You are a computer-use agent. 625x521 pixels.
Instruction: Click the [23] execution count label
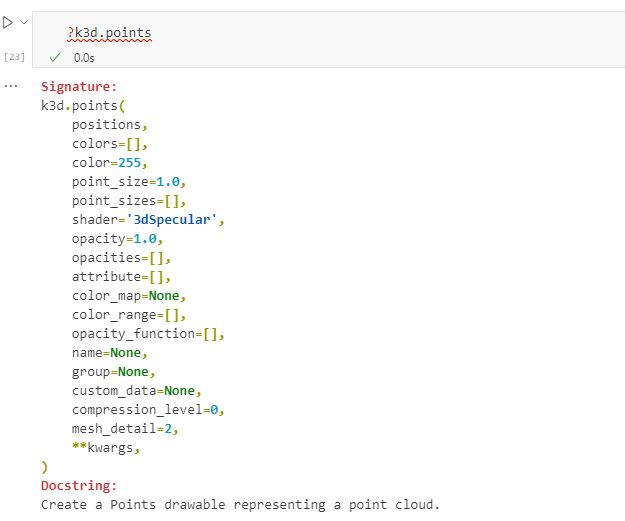coord(14,57)
